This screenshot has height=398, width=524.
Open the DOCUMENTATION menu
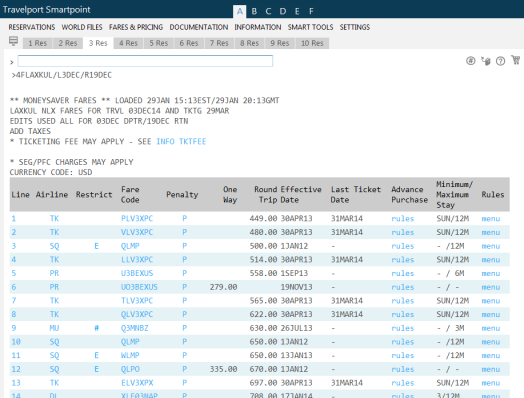(x=199, y=27)
